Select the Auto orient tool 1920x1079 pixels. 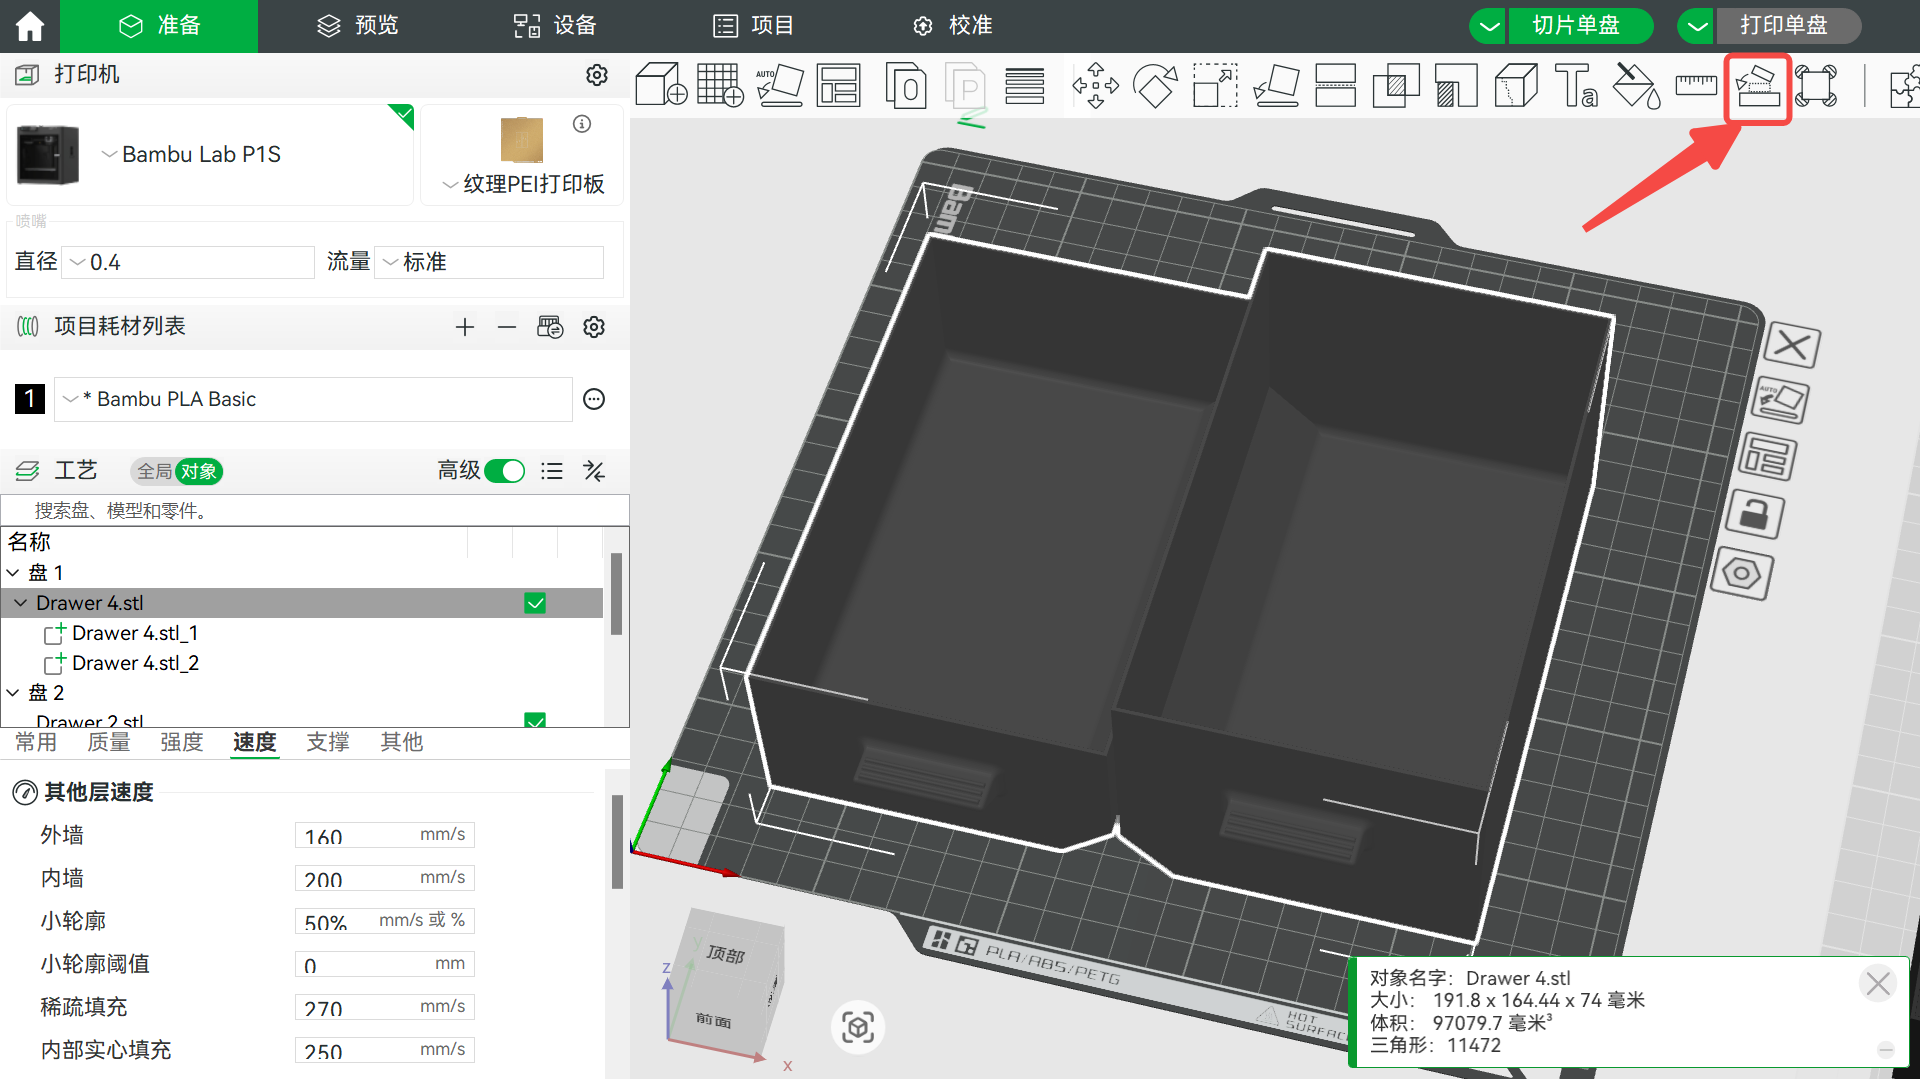779,85
